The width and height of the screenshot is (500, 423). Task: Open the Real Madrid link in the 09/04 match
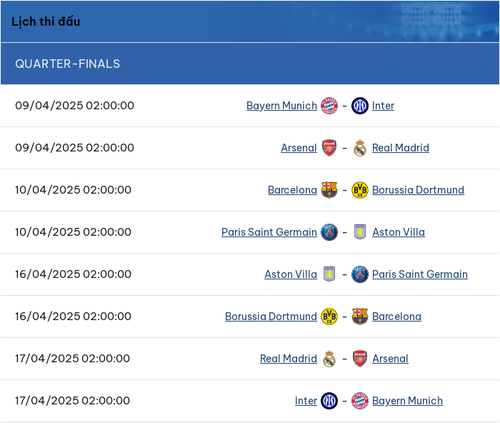click(x=401, y=148)
